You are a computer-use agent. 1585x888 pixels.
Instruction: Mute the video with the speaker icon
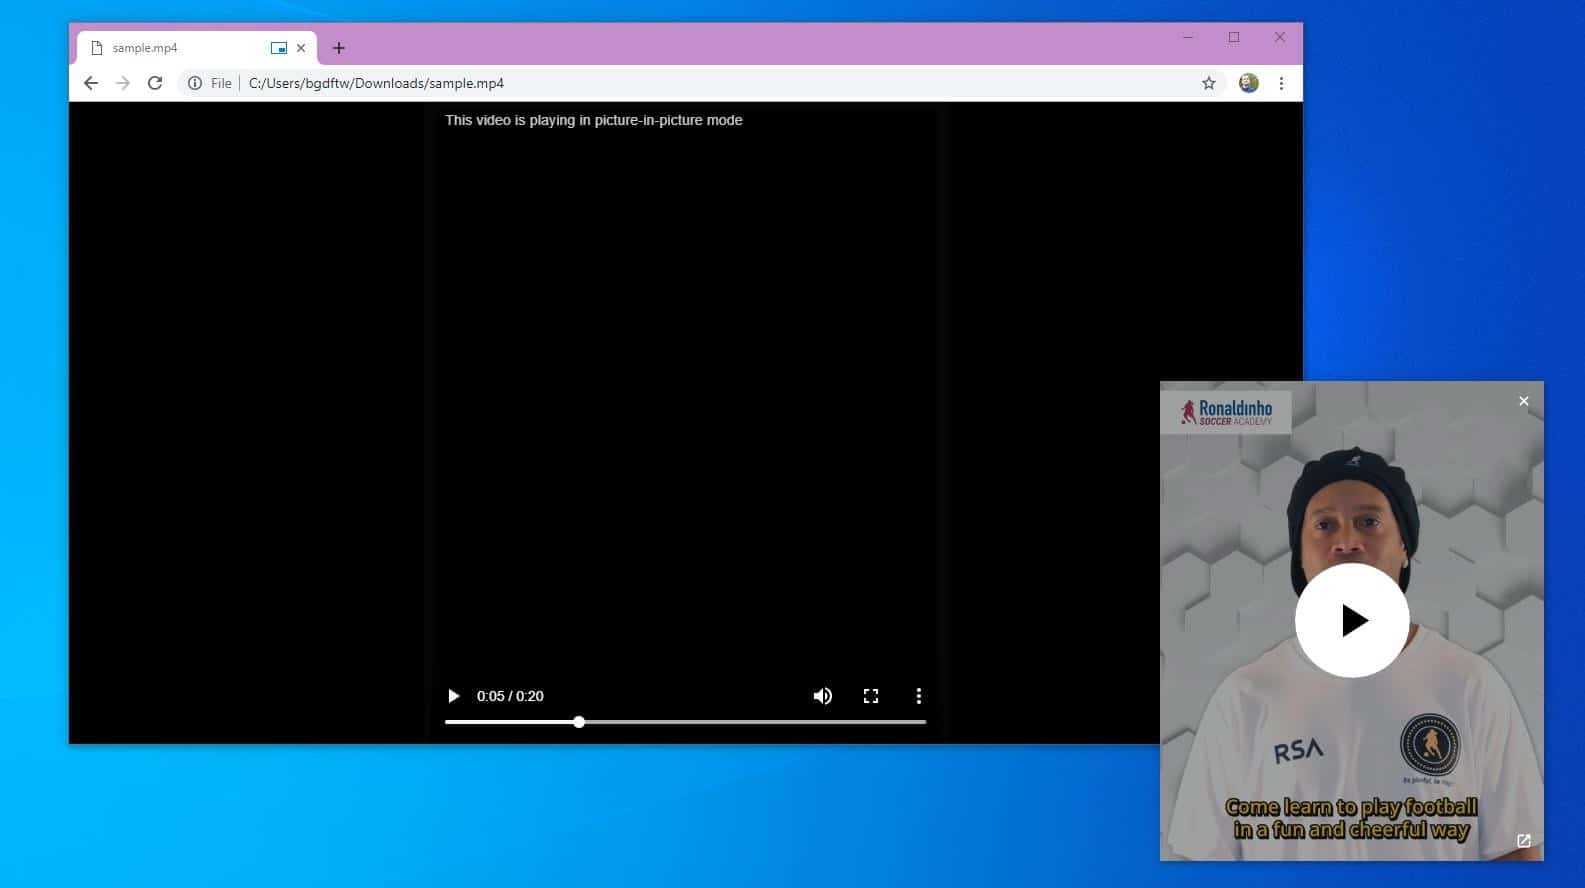point(823,696)
